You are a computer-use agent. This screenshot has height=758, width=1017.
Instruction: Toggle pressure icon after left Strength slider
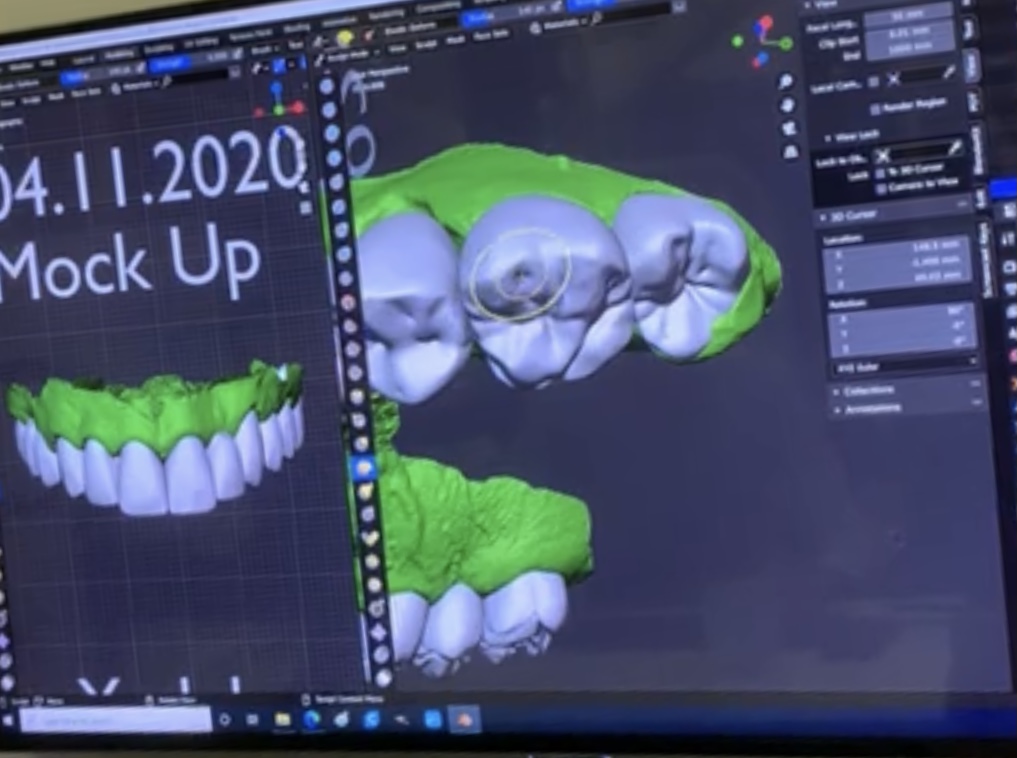[236, 55]
